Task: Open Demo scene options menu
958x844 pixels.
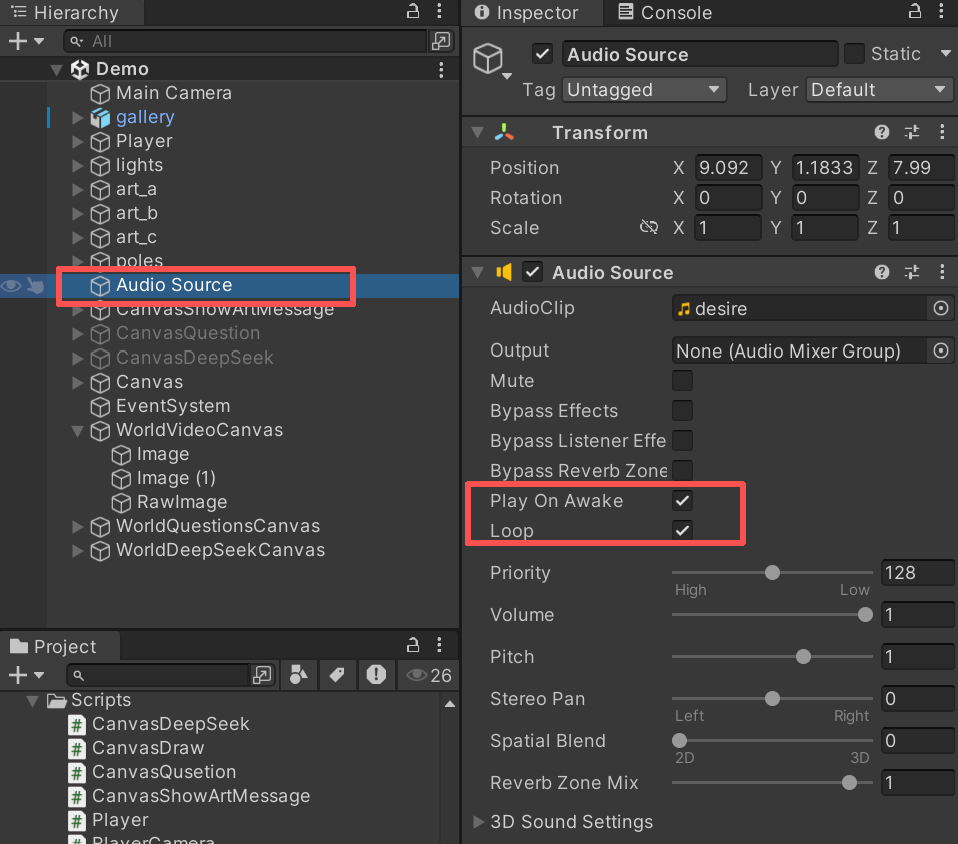Action: (x=441, y=70)
